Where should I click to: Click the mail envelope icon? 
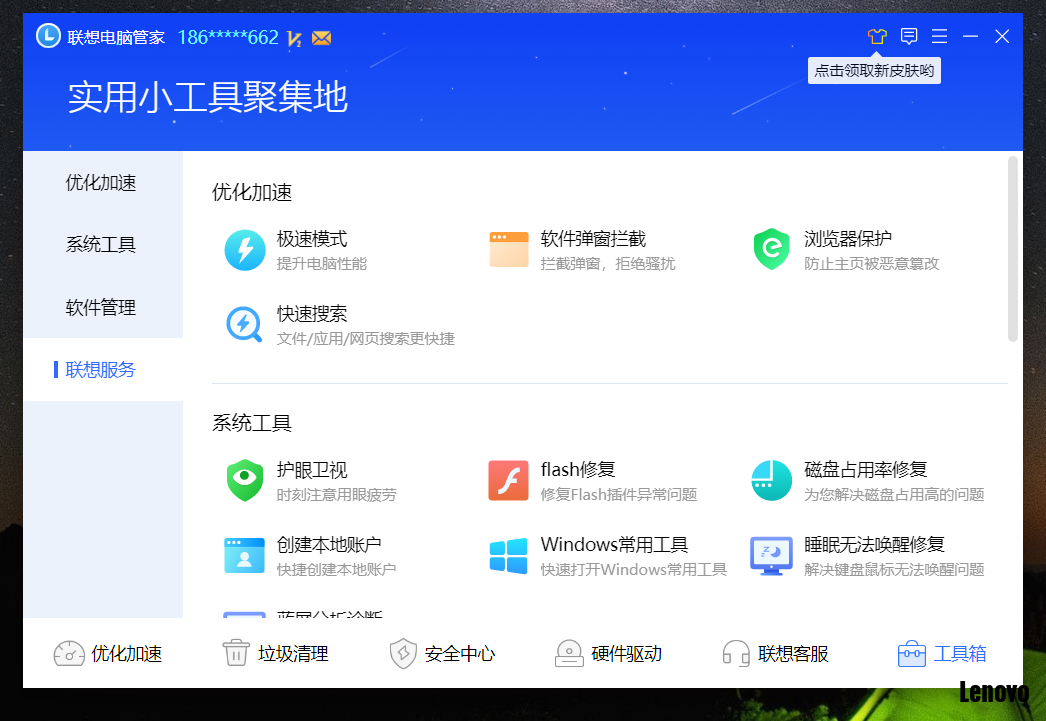click(321, 39)
